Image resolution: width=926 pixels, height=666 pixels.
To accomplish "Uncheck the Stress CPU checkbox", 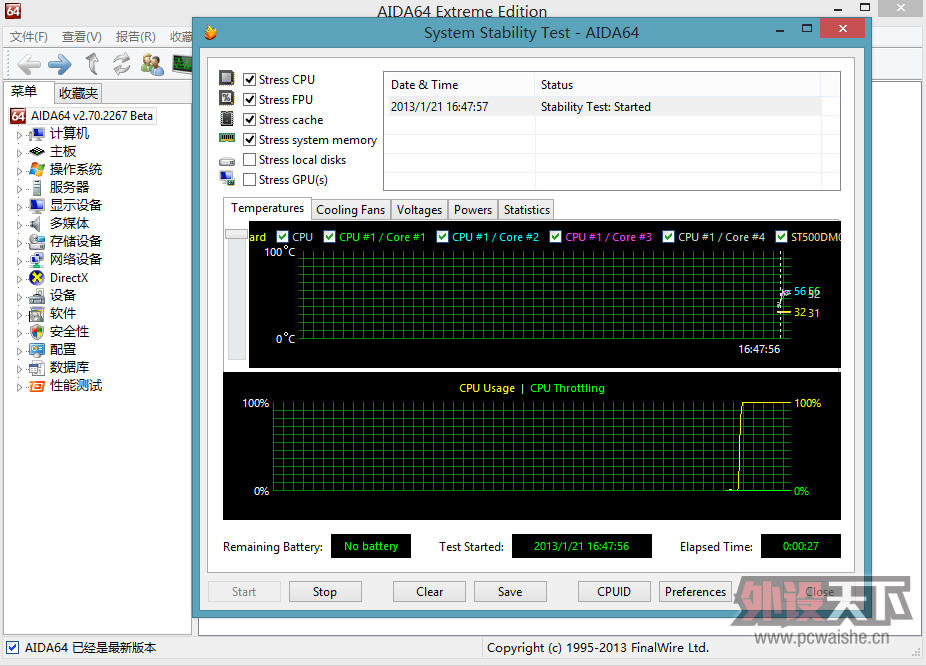I will pyautogui.click(x=250, y=80).
